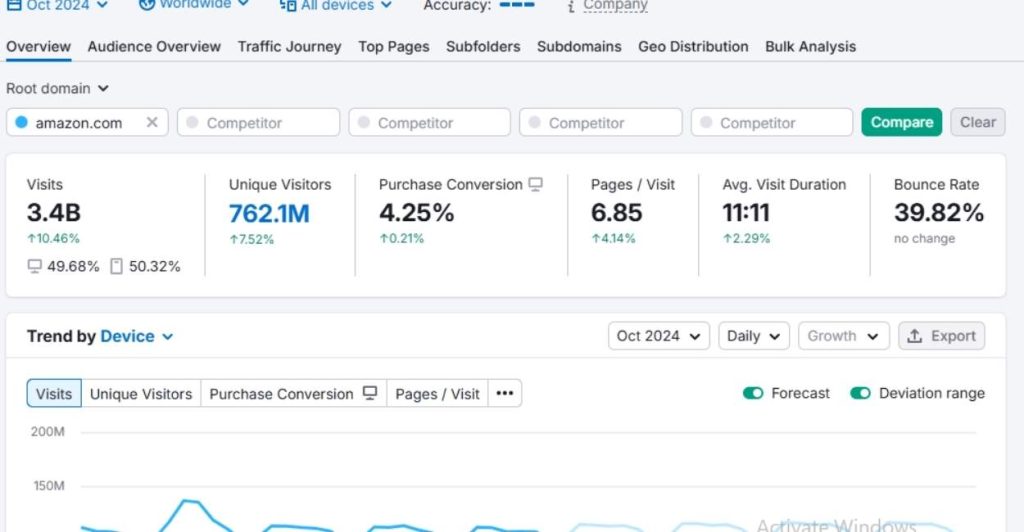Open the Daily granularity dropdown
This screenshot has height=532, width=1024.
click(753, 336)
